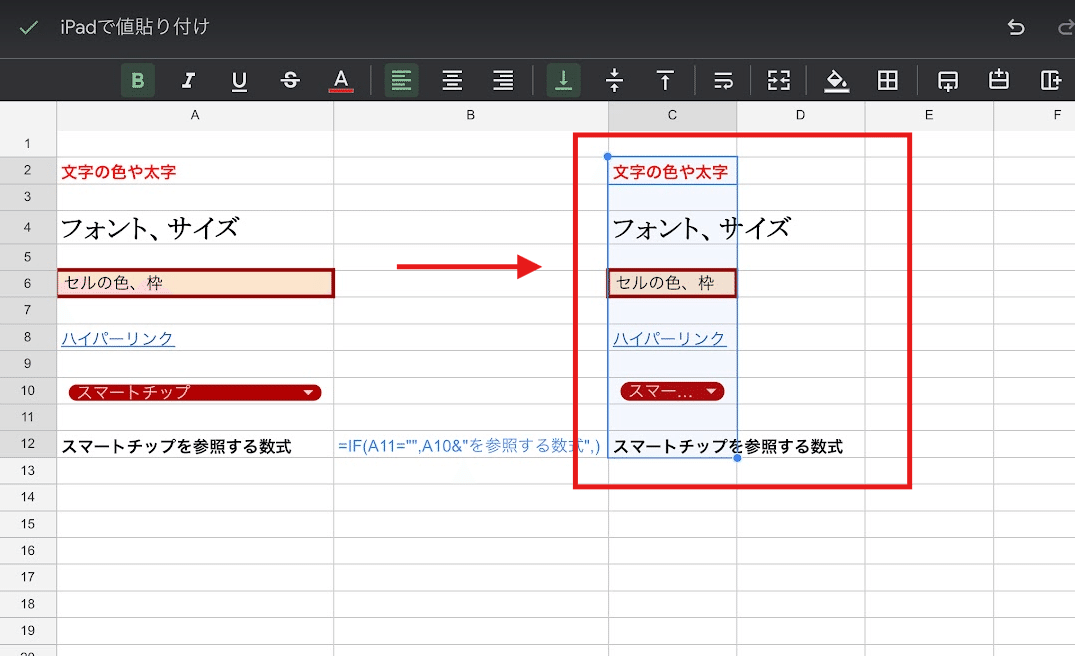Open the text color picker

(x=341, y=80)
